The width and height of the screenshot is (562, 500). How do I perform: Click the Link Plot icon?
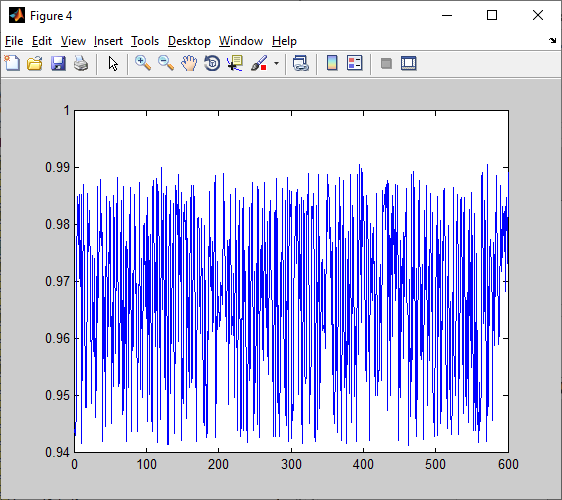300,63
